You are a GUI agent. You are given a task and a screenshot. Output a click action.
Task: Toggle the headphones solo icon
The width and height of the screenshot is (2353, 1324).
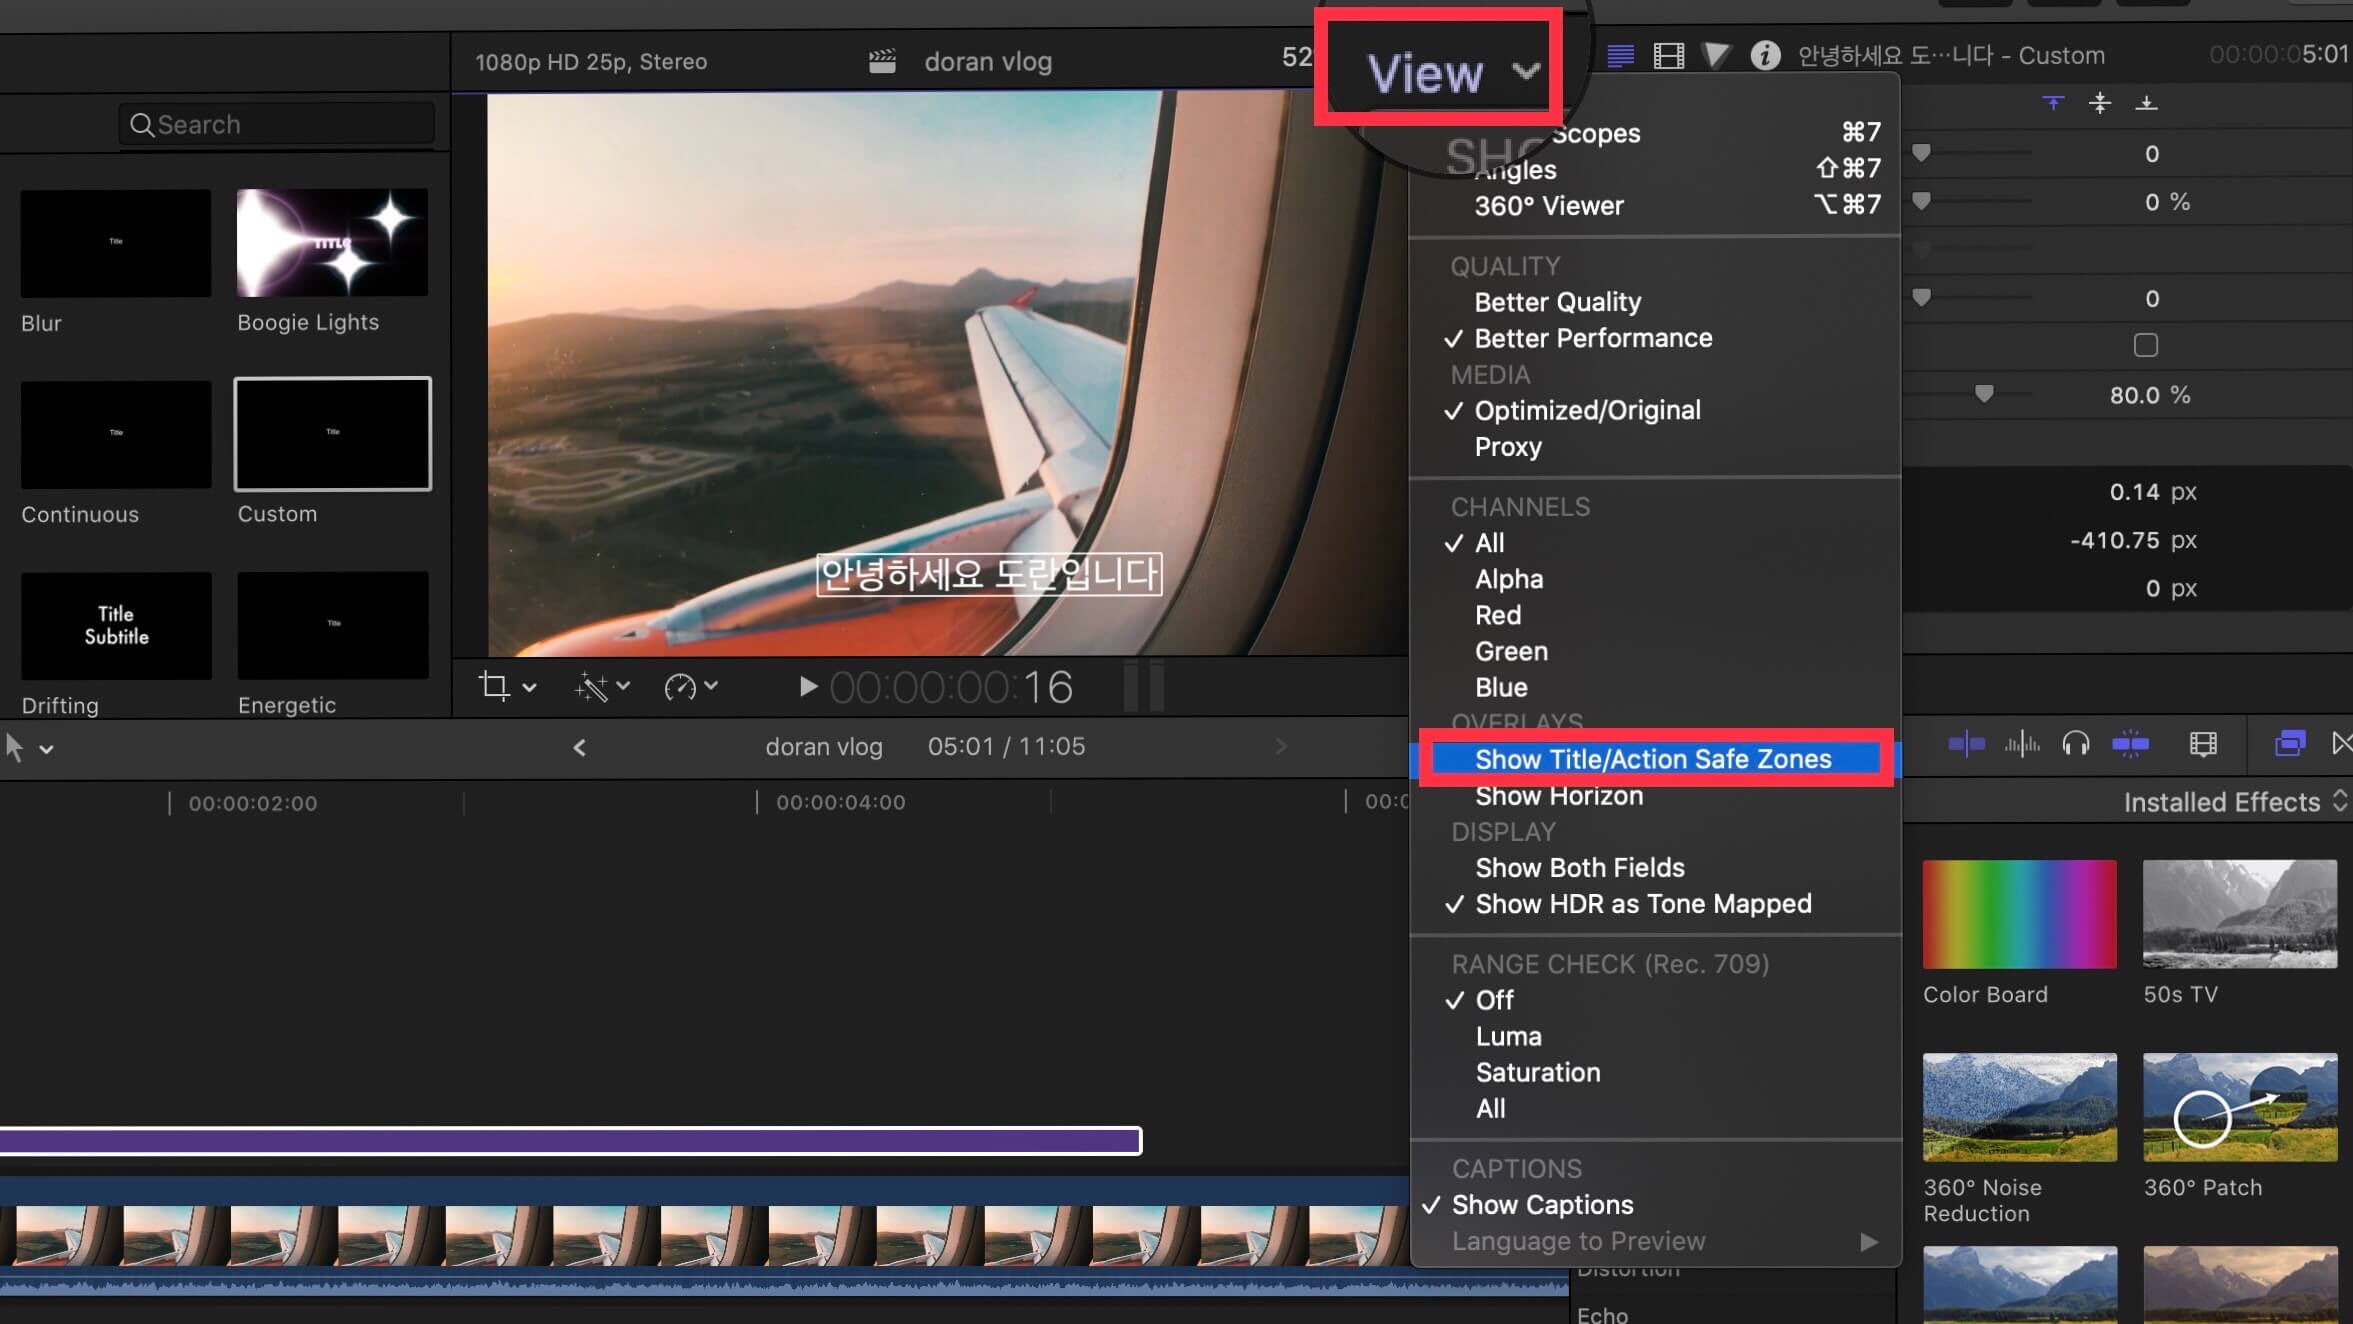click(x=2076, y=744)
